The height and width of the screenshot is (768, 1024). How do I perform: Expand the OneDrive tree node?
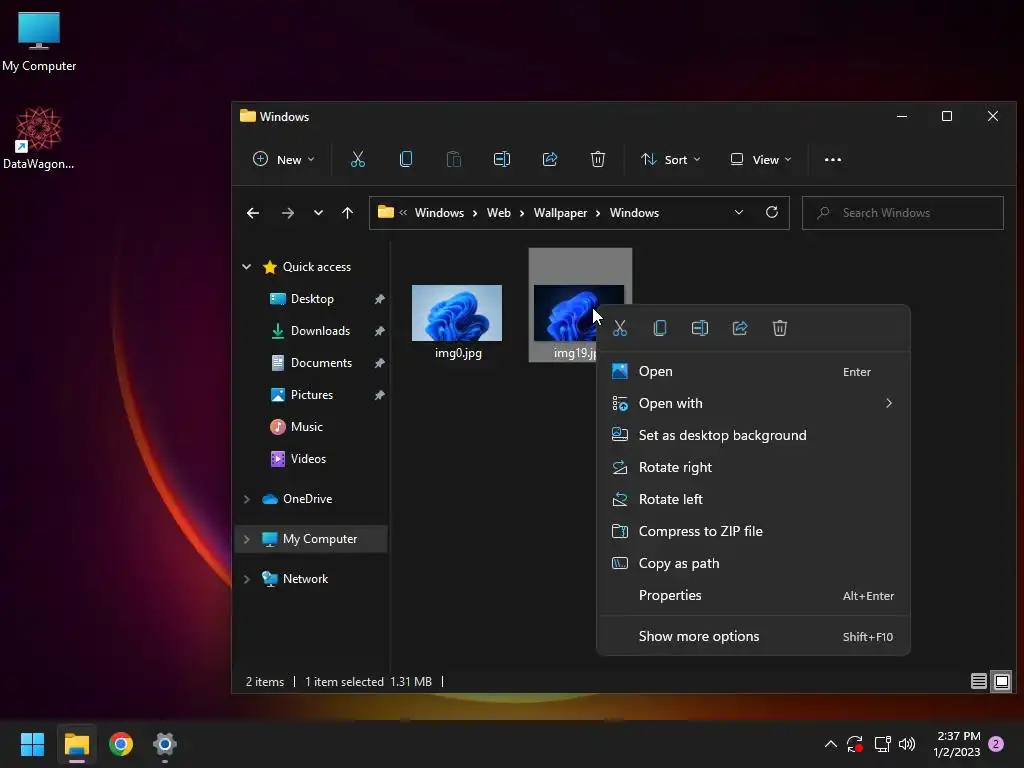pos(247,499)
